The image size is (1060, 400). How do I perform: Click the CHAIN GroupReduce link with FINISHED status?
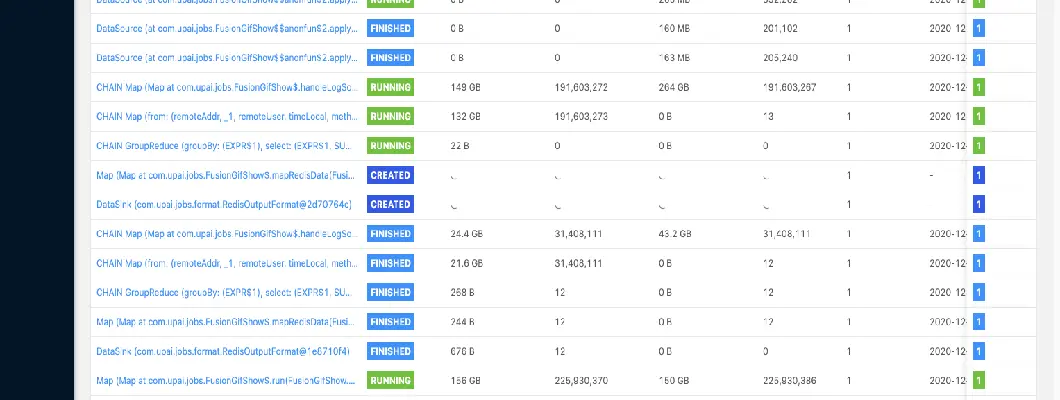tap(223, 292)
